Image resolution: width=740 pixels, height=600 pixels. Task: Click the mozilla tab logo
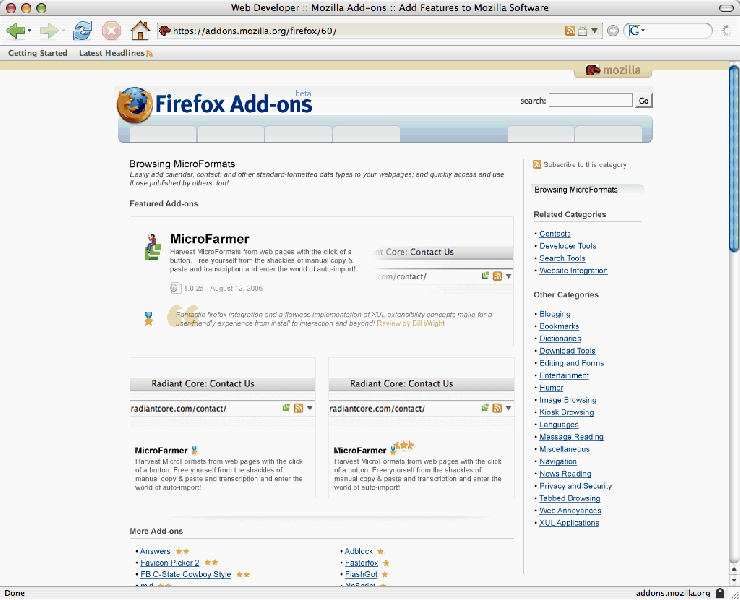pyautogui.click(x=613, y=70)
